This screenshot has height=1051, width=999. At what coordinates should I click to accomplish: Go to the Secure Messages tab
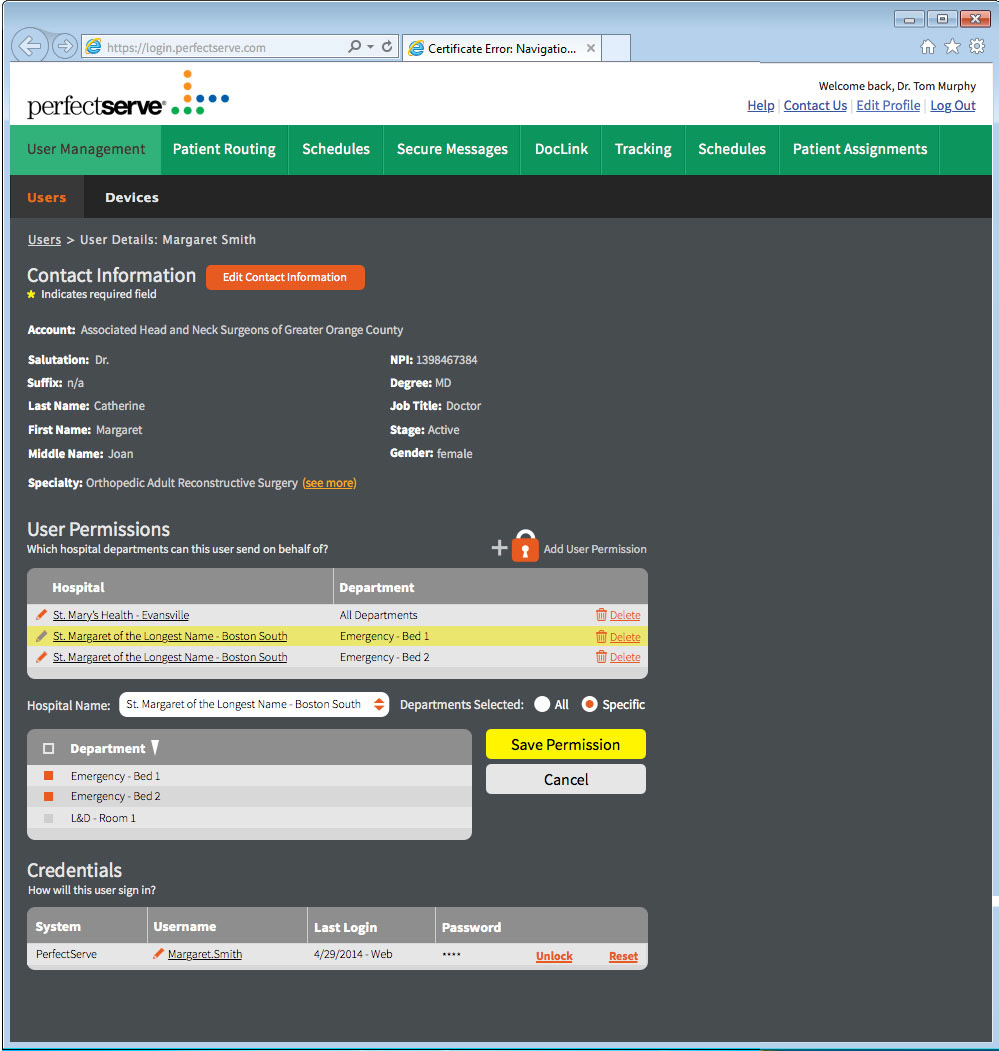[x=452, y=149]
